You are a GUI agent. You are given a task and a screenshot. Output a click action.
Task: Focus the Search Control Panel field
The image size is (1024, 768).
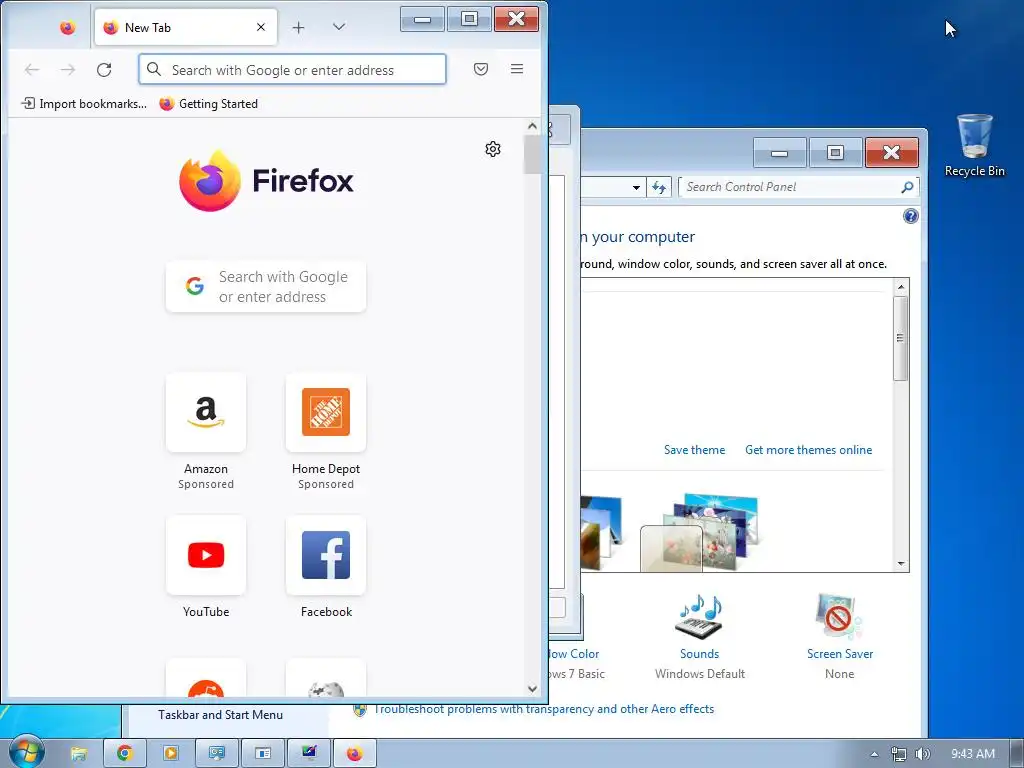(x=798, y=187)
